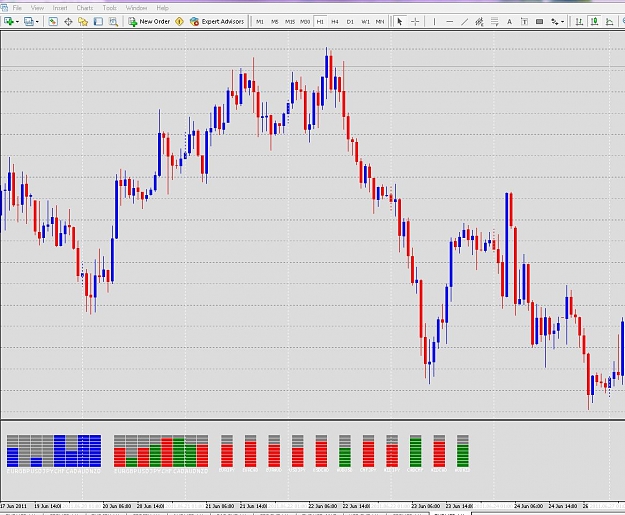Open the Strategy Tester magnifier icon
Screen dimensions: 625x515
click(x=113, y=22)
